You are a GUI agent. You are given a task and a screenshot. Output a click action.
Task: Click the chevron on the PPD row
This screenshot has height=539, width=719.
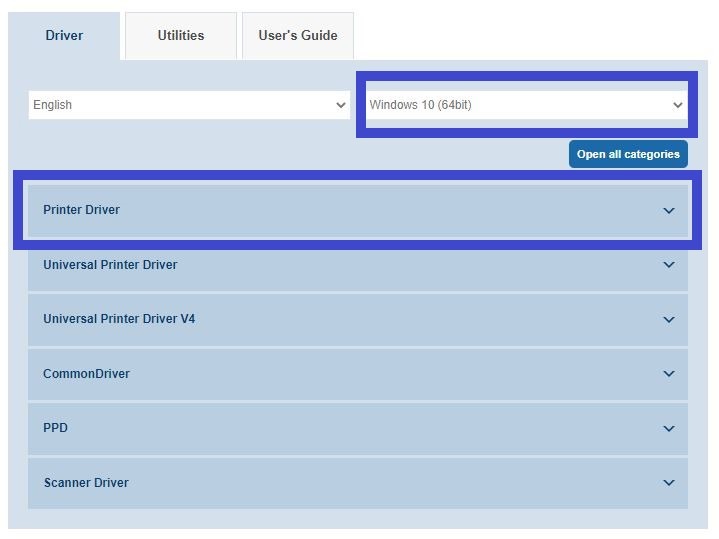point(669,429)
